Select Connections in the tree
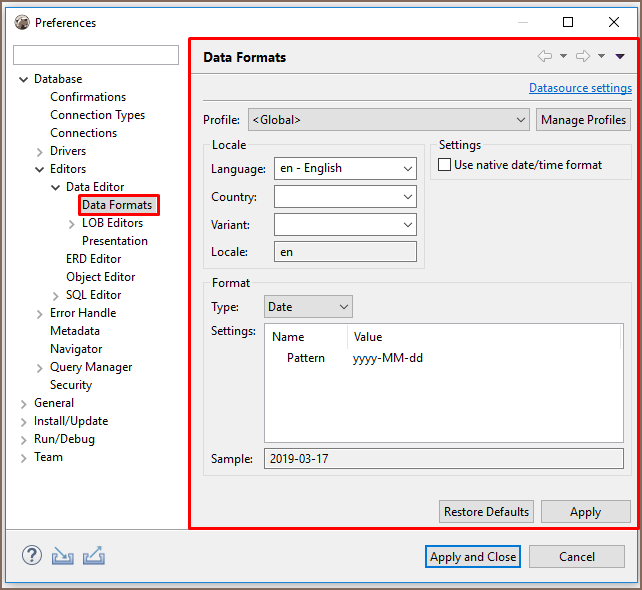642x590 pixels. click(x=84, y=133)
